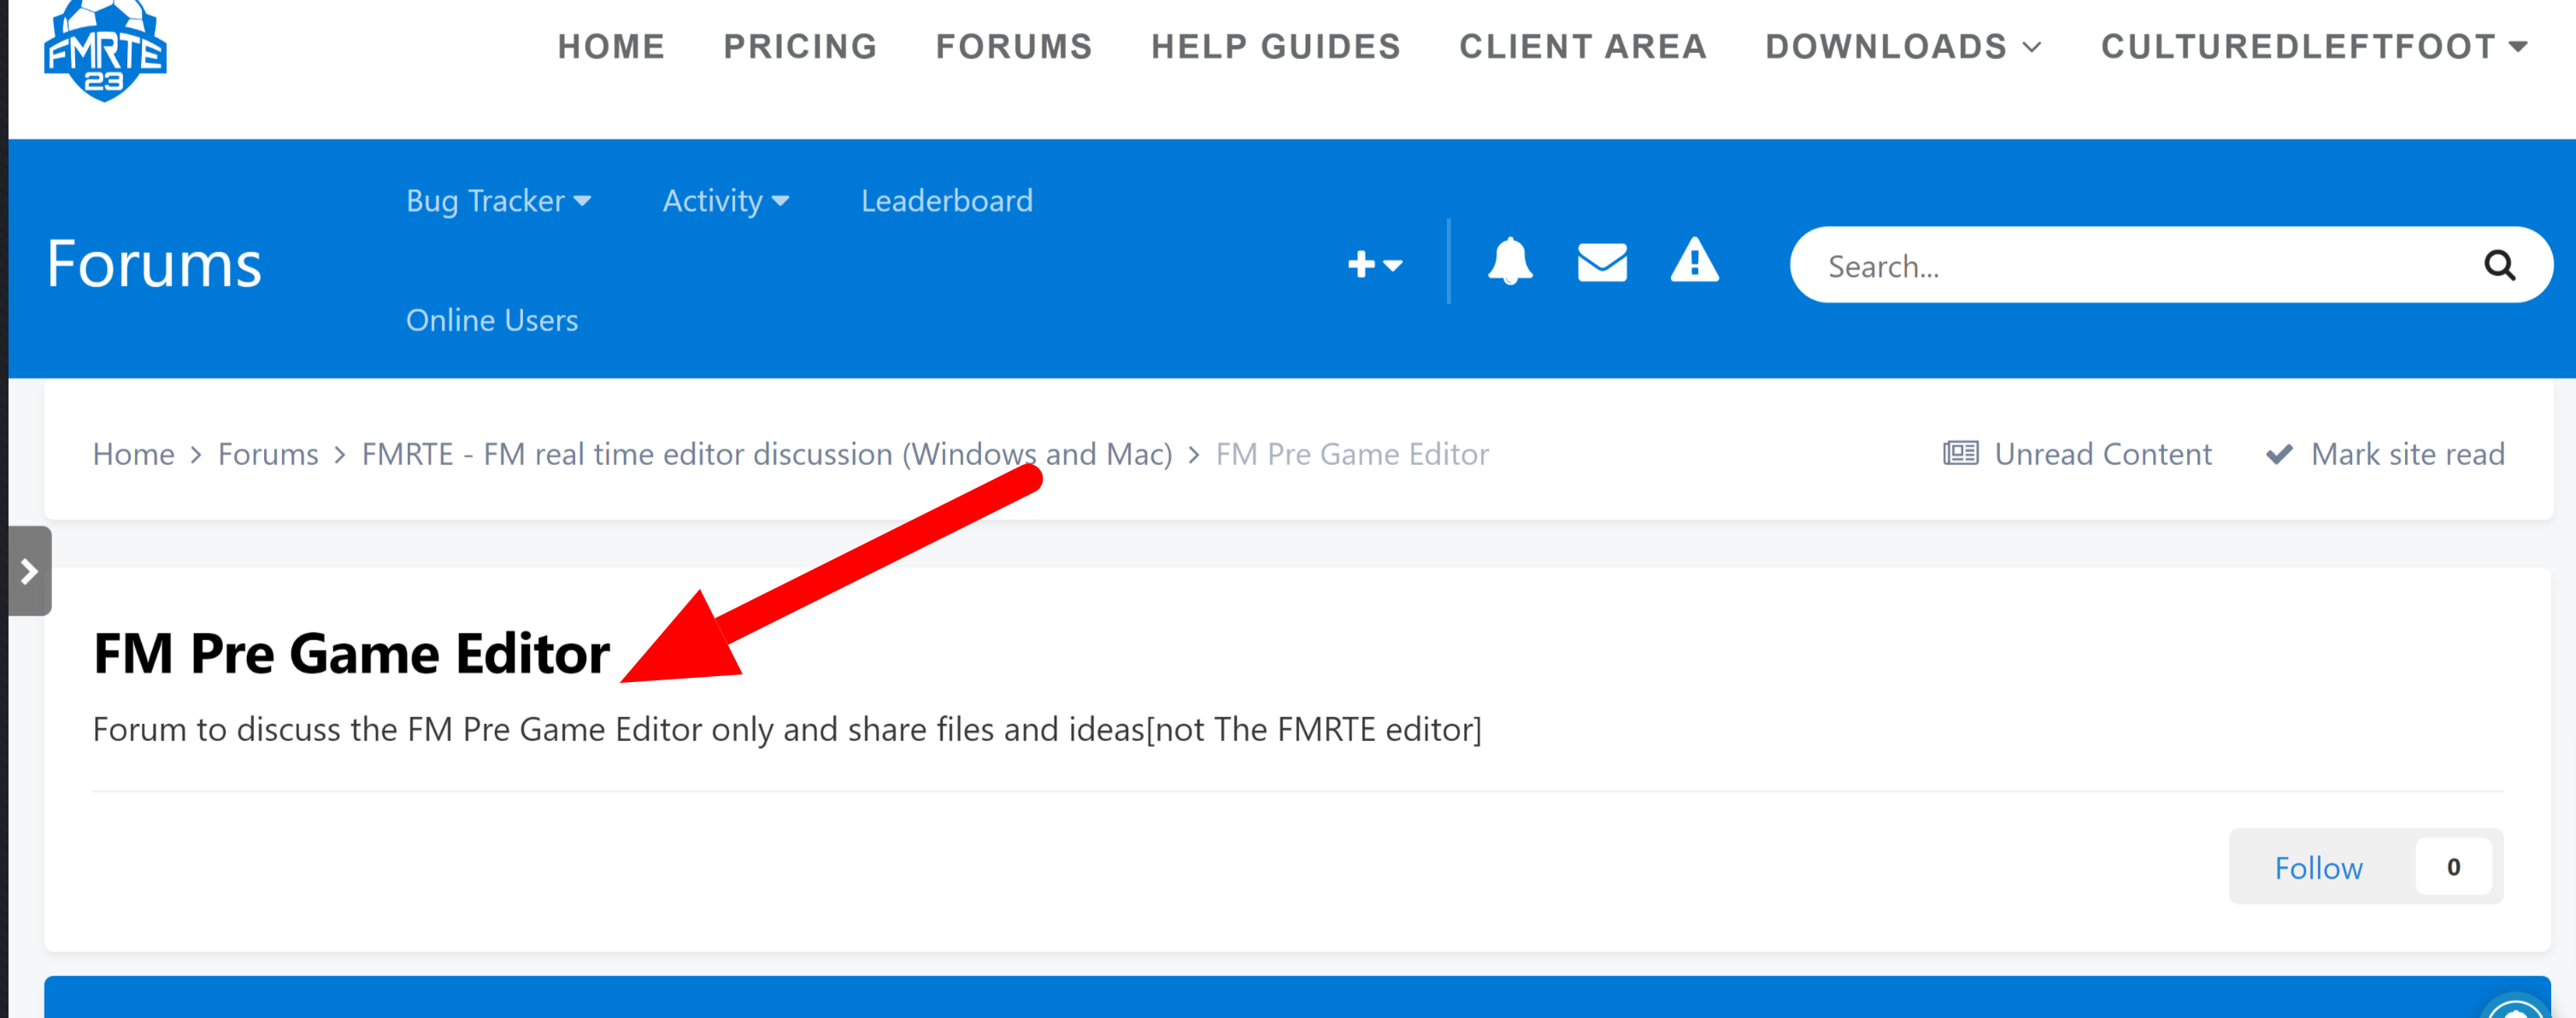Expand the left sidebar arrow tab

(29, 571)
